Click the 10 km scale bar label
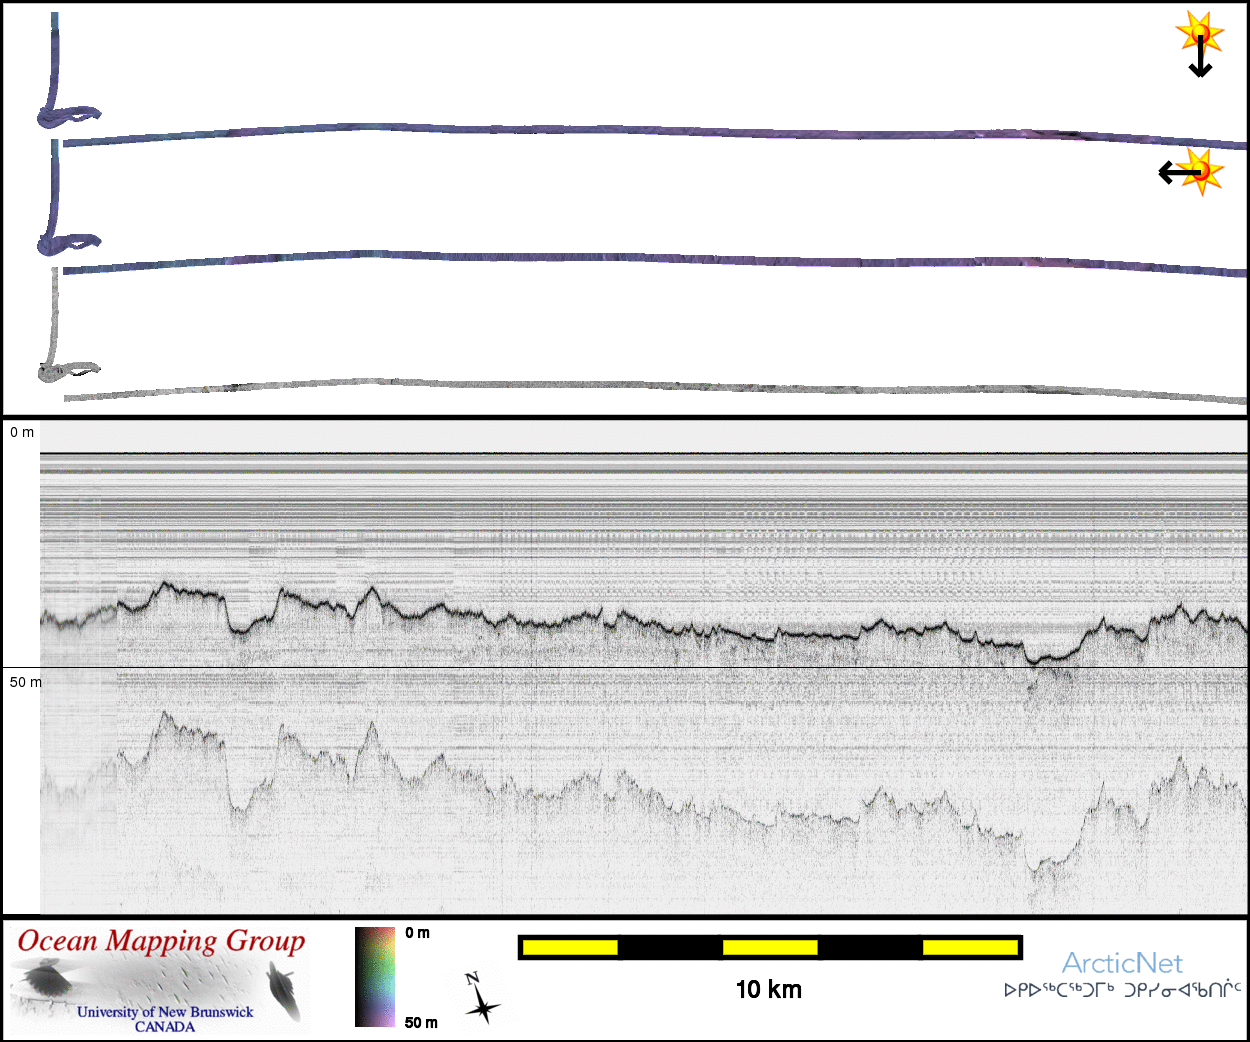Screen dimensions: 1250x1042 [768, 990]
